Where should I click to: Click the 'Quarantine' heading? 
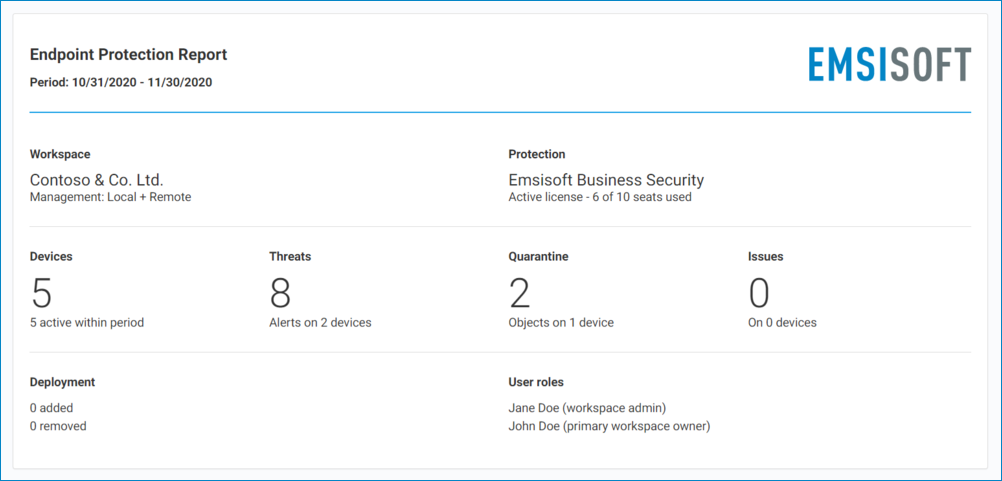(539, 257)
